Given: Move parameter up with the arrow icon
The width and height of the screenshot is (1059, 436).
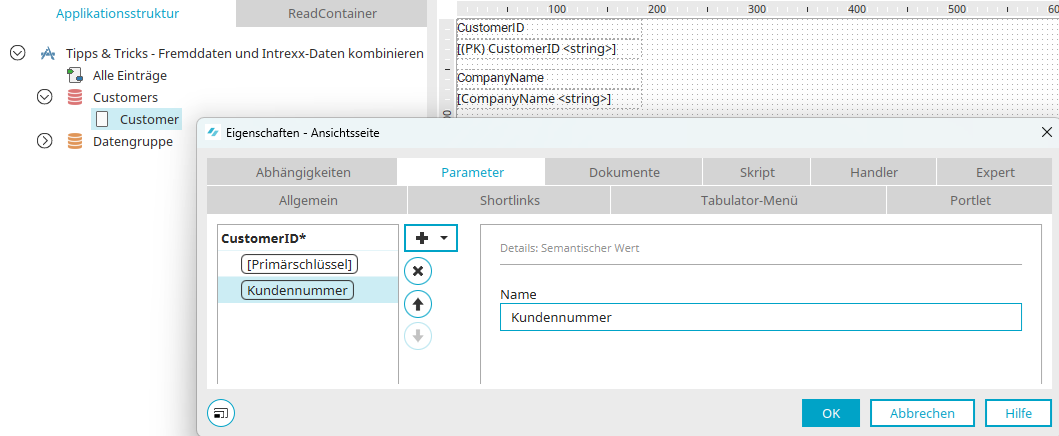Looking at the screenshot, I should point(418,304).
